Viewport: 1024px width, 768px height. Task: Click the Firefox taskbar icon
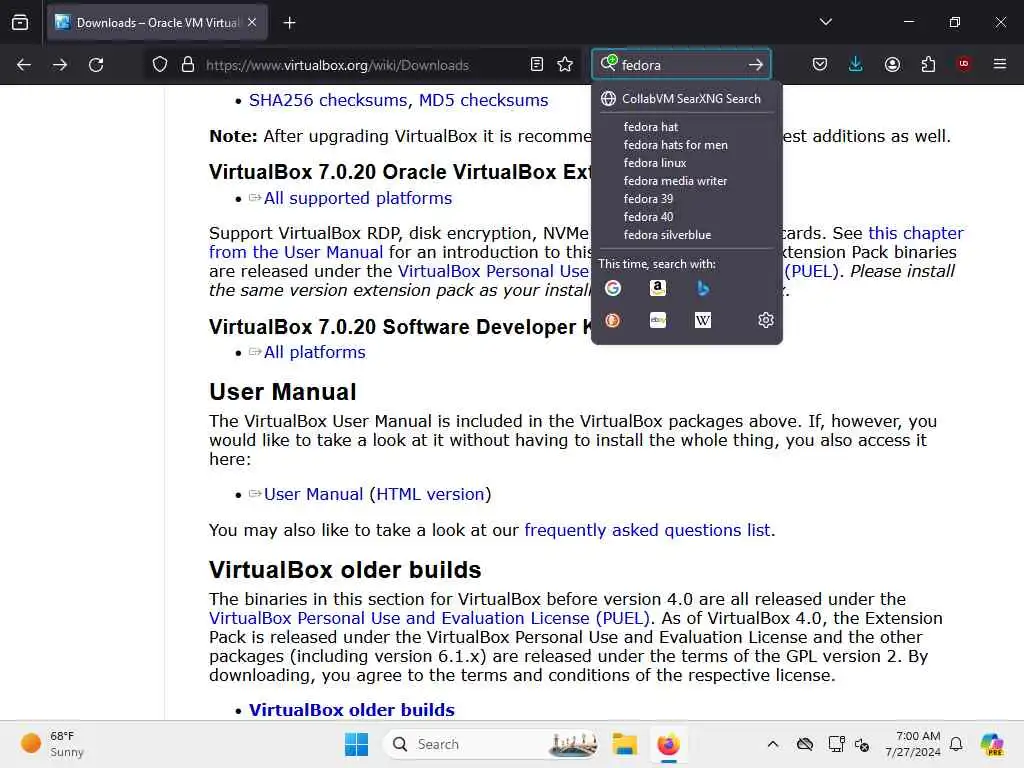(x=668, y=744)
